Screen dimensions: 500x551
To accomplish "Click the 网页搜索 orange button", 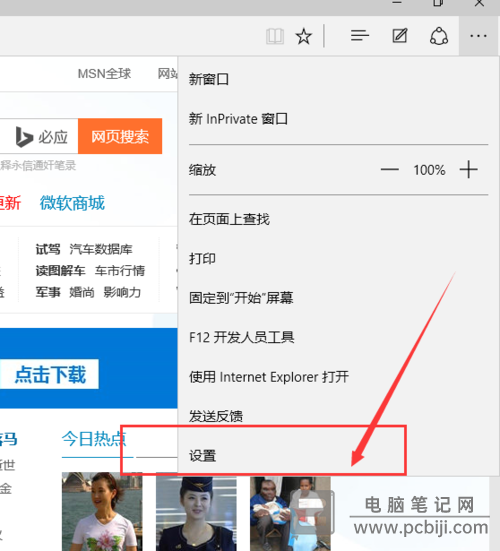I will [x=120, y=136].
